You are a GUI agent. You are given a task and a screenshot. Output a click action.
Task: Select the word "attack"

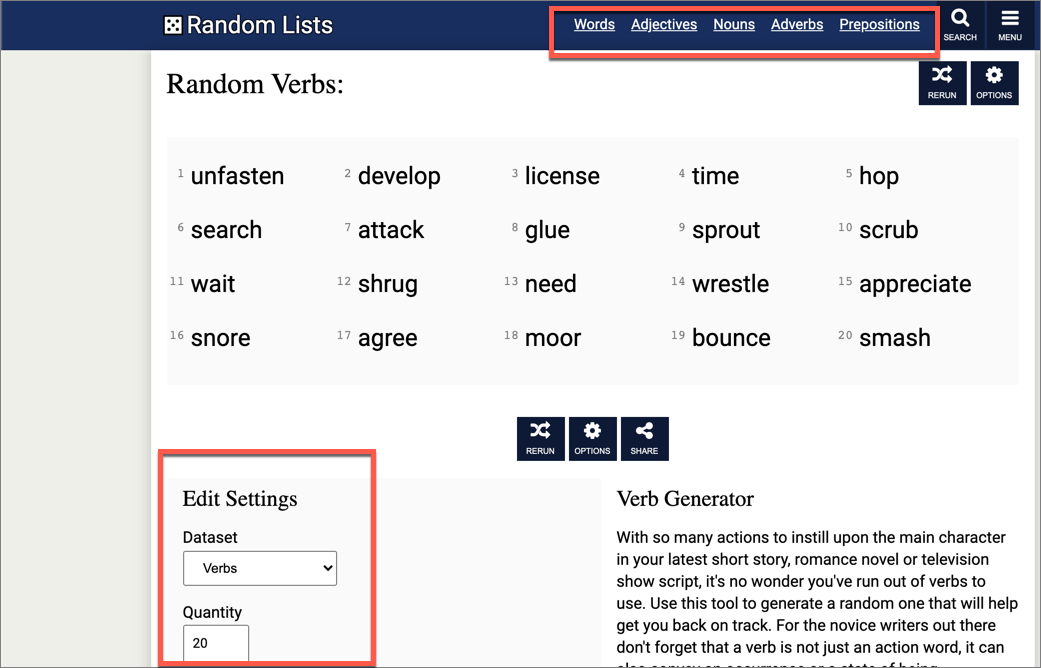pyautogui.click(x=390, y=230)
